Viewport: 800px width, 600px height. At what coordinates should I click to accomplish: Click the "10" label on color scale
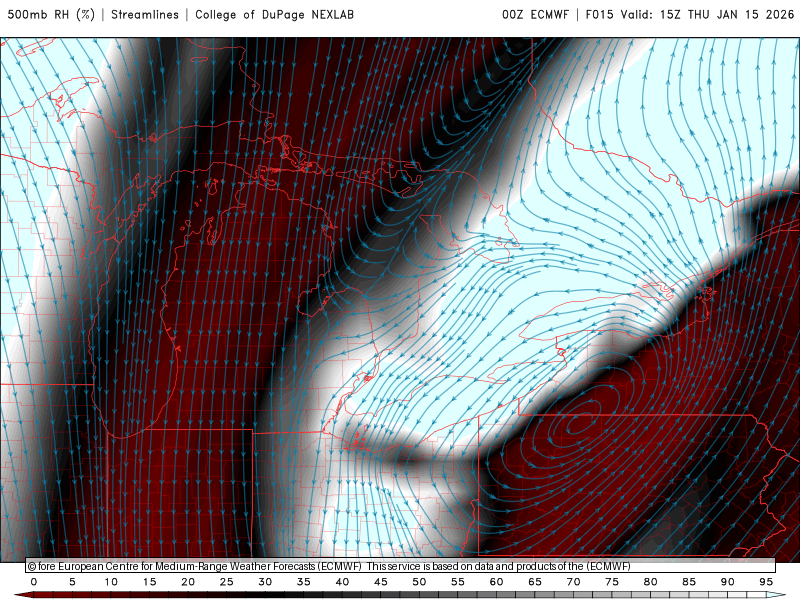111,582
